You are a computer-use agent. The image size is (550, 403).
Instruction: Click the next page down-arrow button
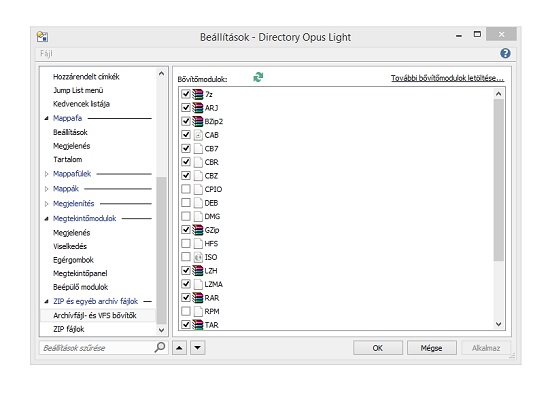[198, 348]
